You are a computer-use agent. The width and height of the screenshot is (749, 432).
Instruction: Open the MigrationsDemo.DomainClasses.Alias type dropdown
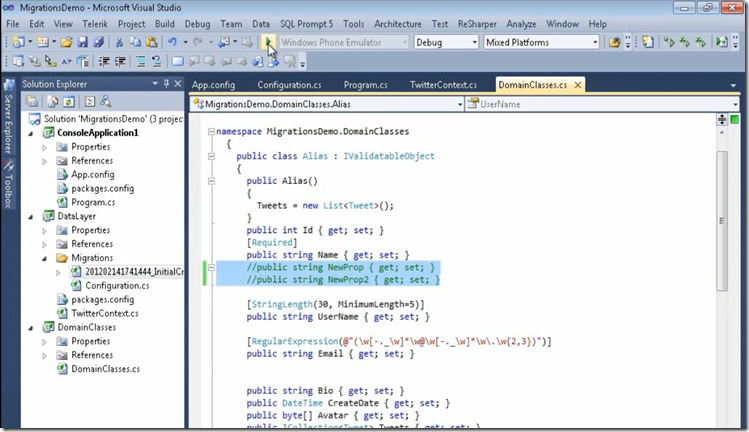[327, 104]
